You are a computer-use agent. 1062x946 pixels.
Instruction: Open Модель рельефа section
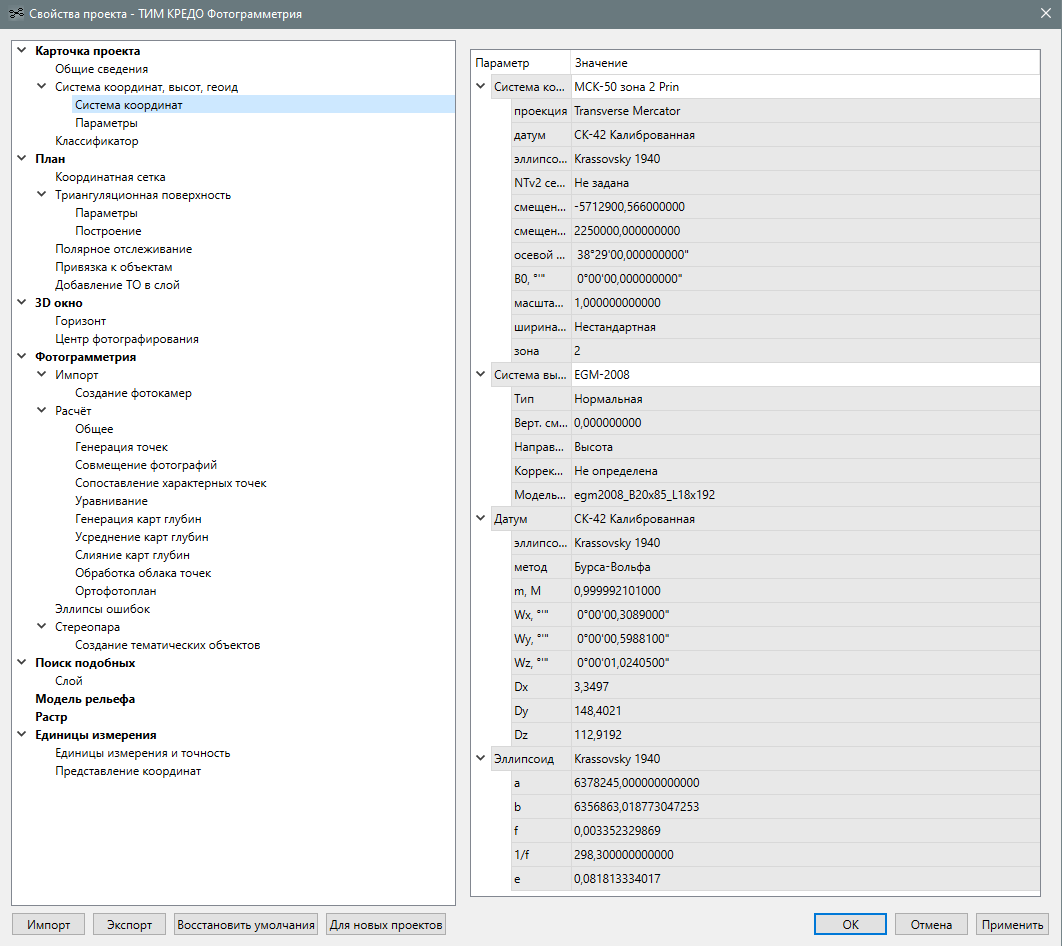tap(85, 699)
